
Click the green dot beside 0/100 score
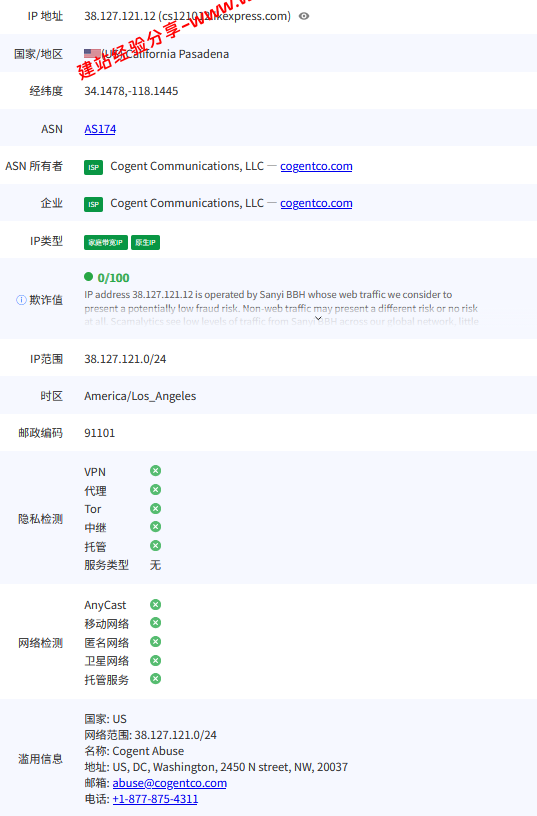(x=88, y=277)
